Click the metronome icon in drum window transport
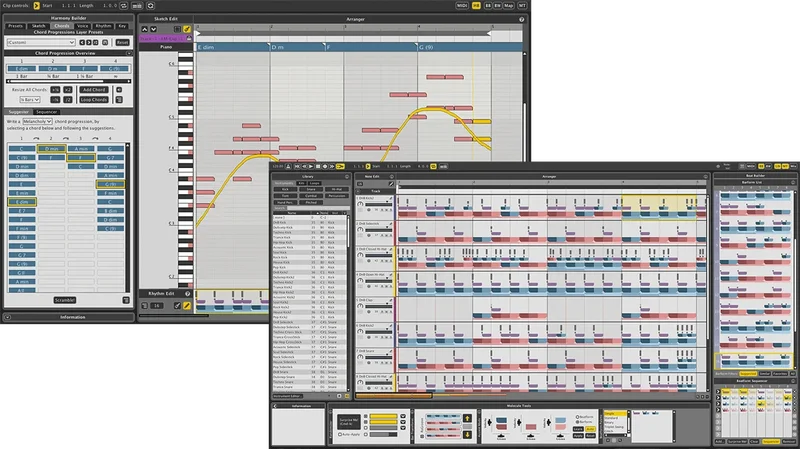Image resolution: width=800 pixels, height=449 pixels. (288, 166)
